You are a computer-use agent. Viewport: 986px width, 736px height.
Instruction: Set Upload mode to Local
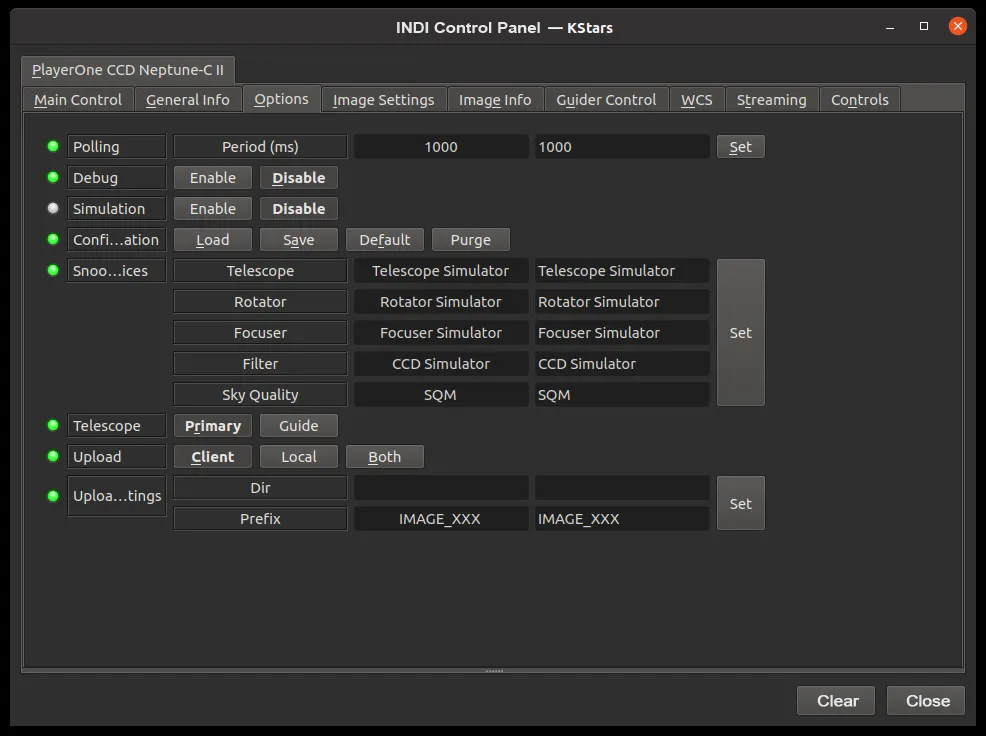pyautogui.click(x=299, y=456)
